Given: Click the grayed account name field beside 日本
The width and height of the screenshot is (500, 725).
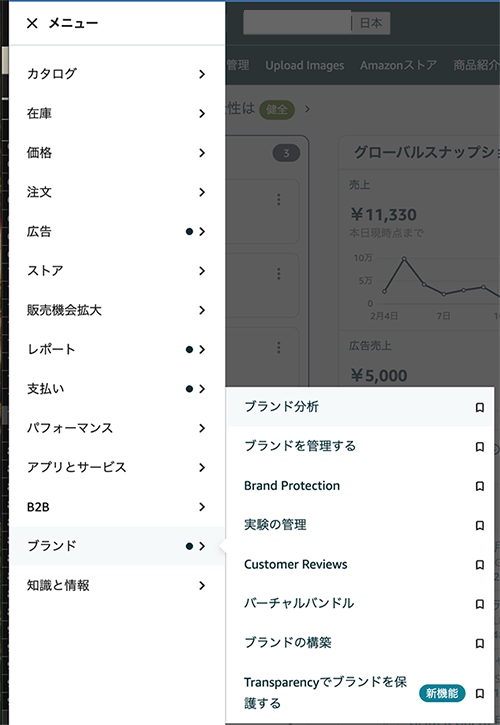Looking at the screenshot, I should (297, 23).
